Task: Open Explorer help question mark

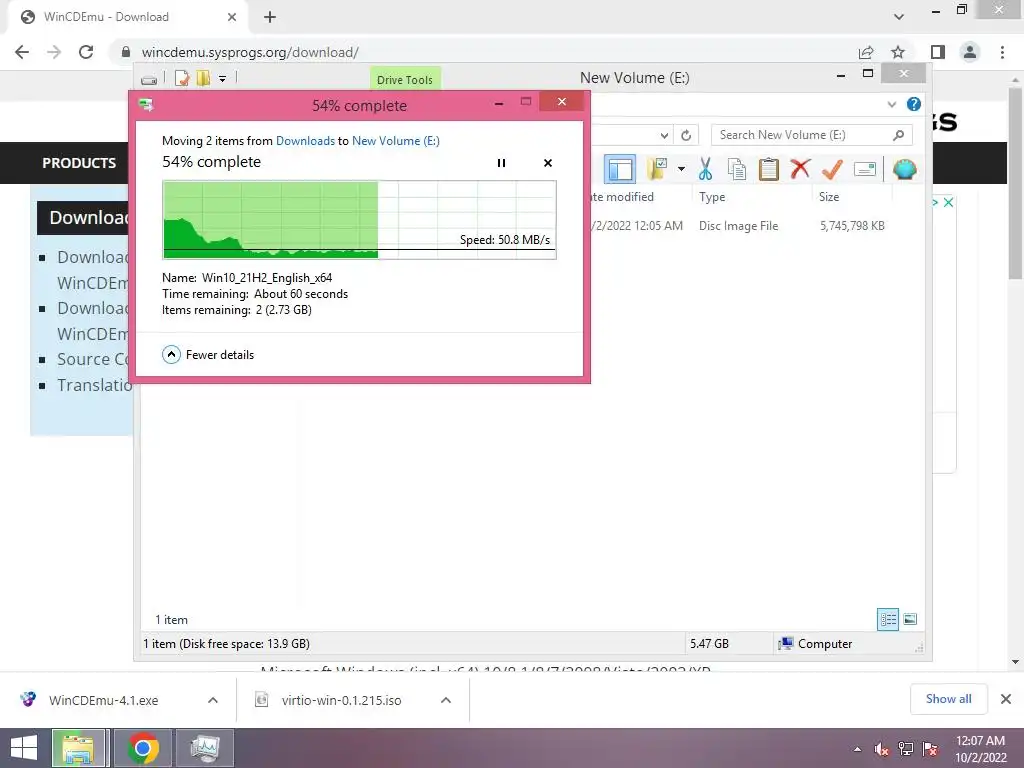Action: point(914,104)
